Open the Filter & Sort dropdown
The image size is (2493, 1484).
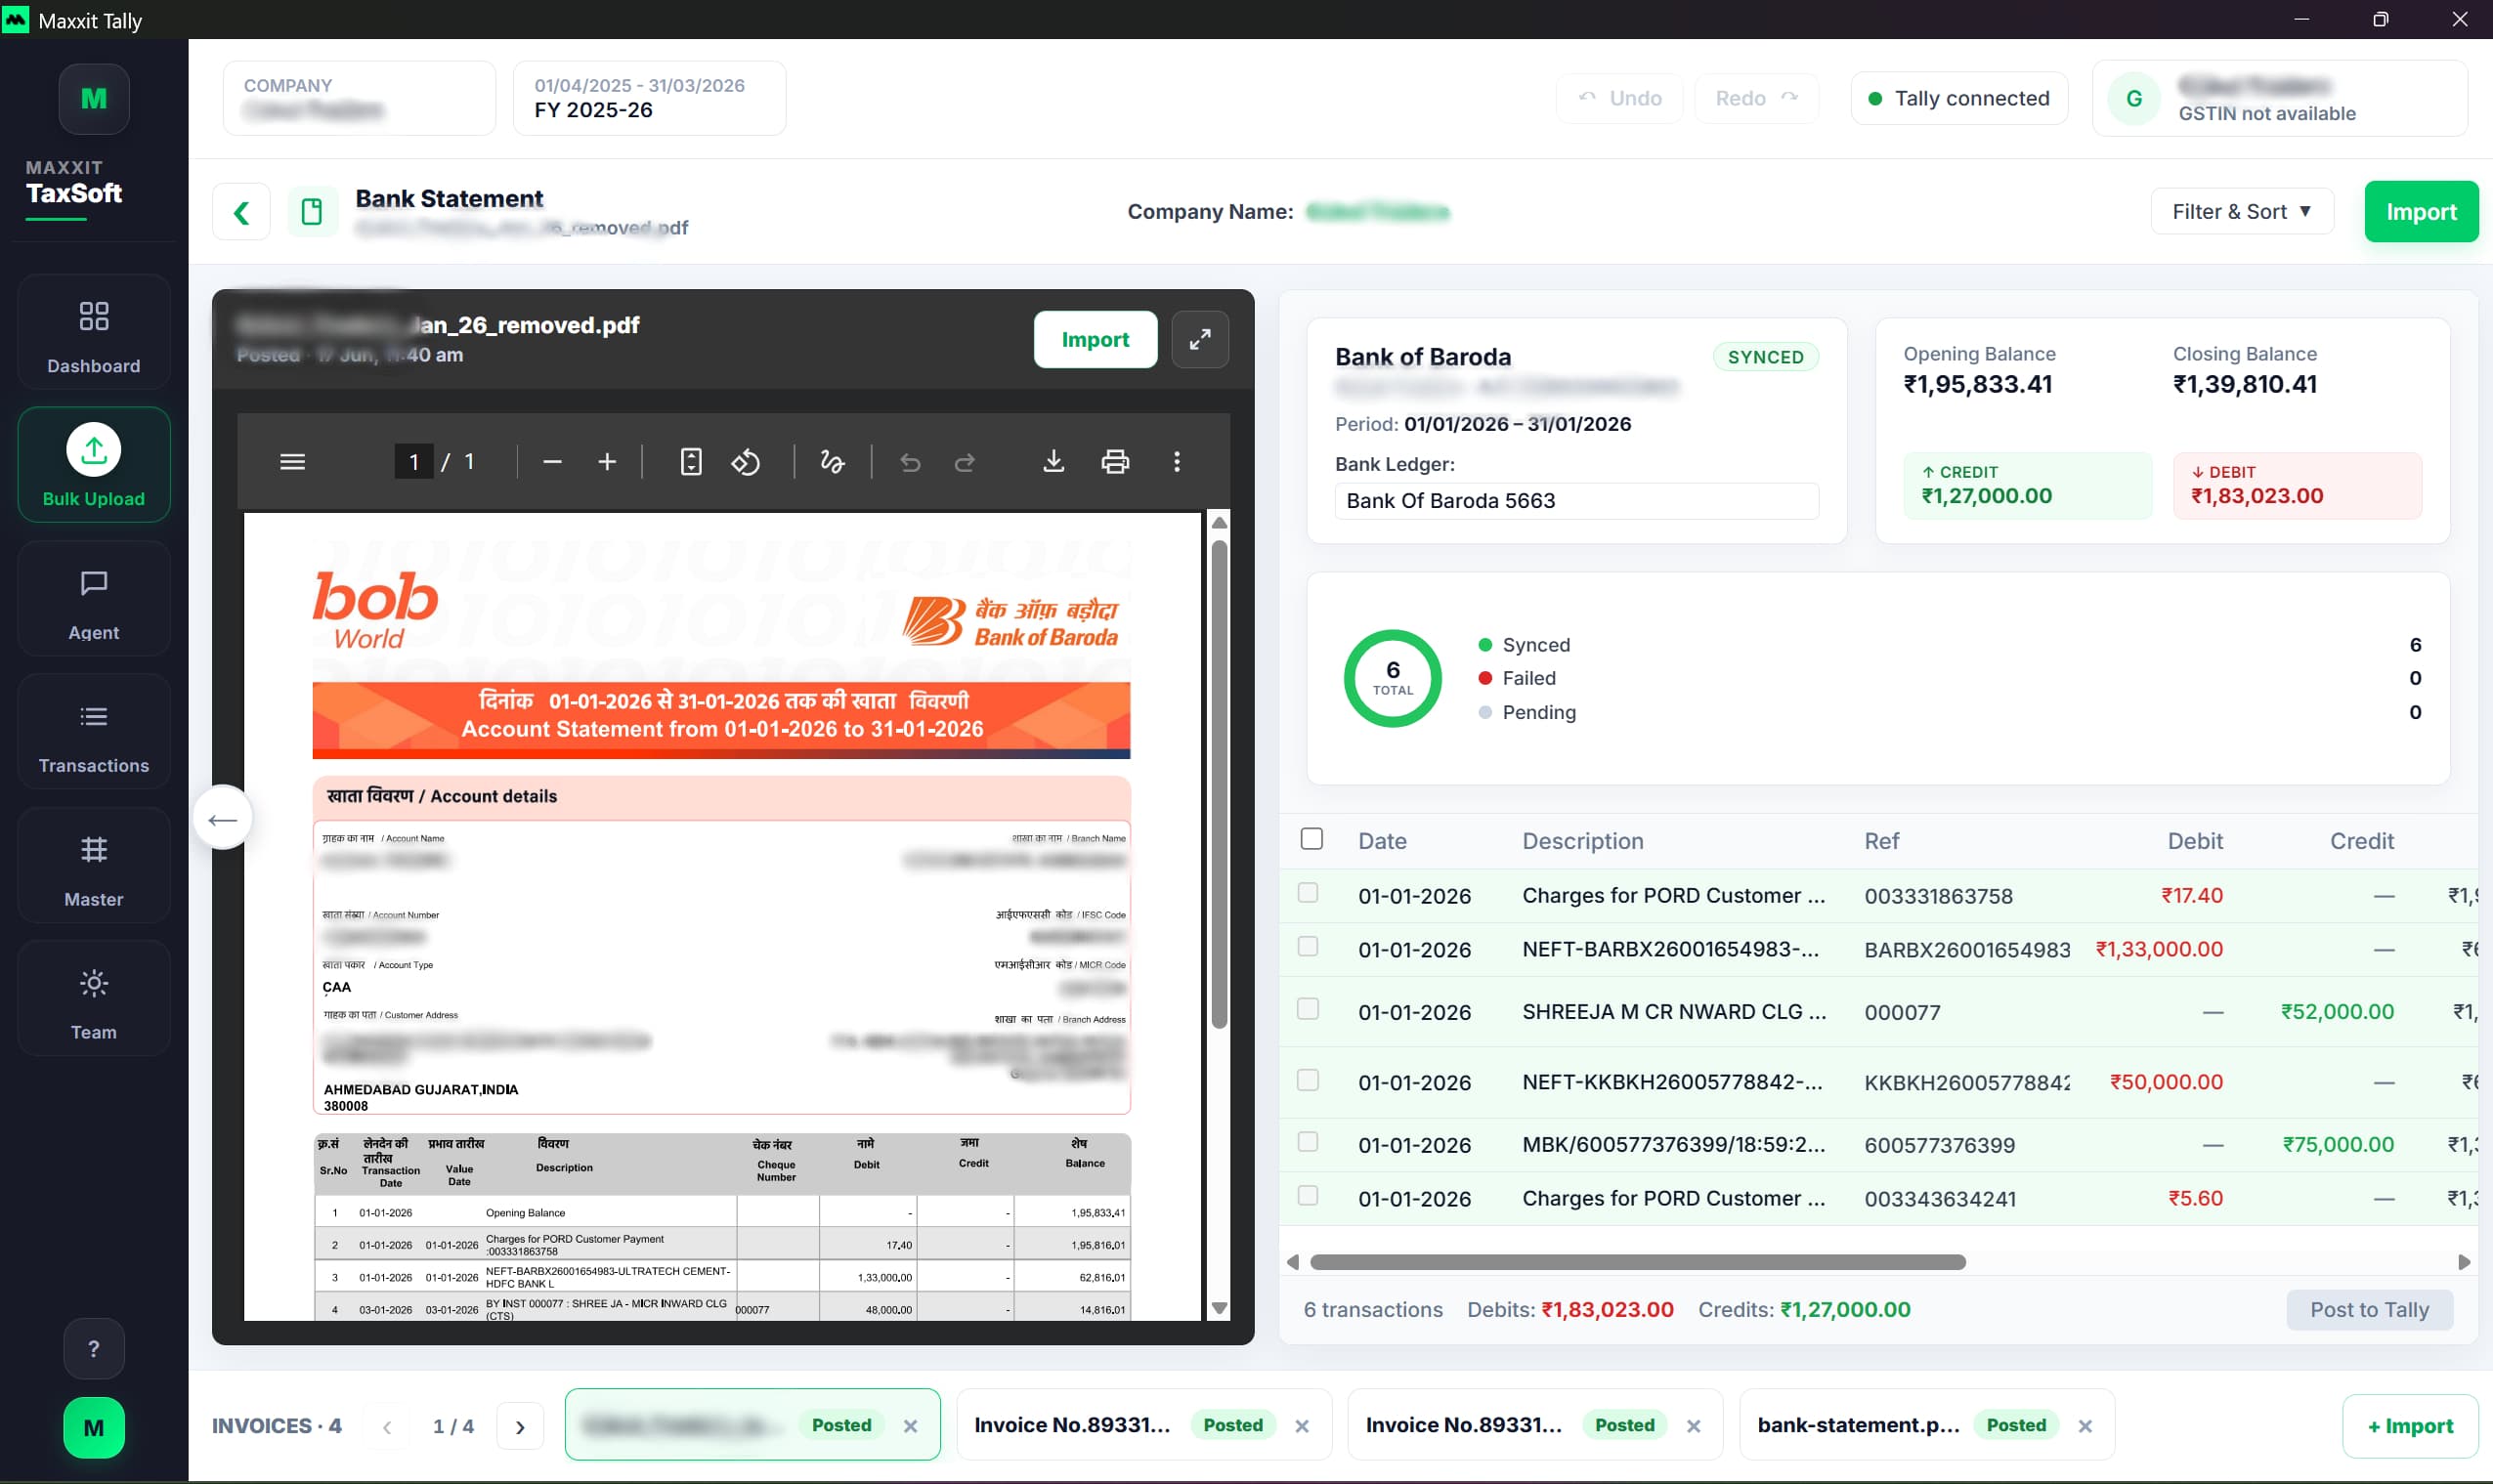2241,212
